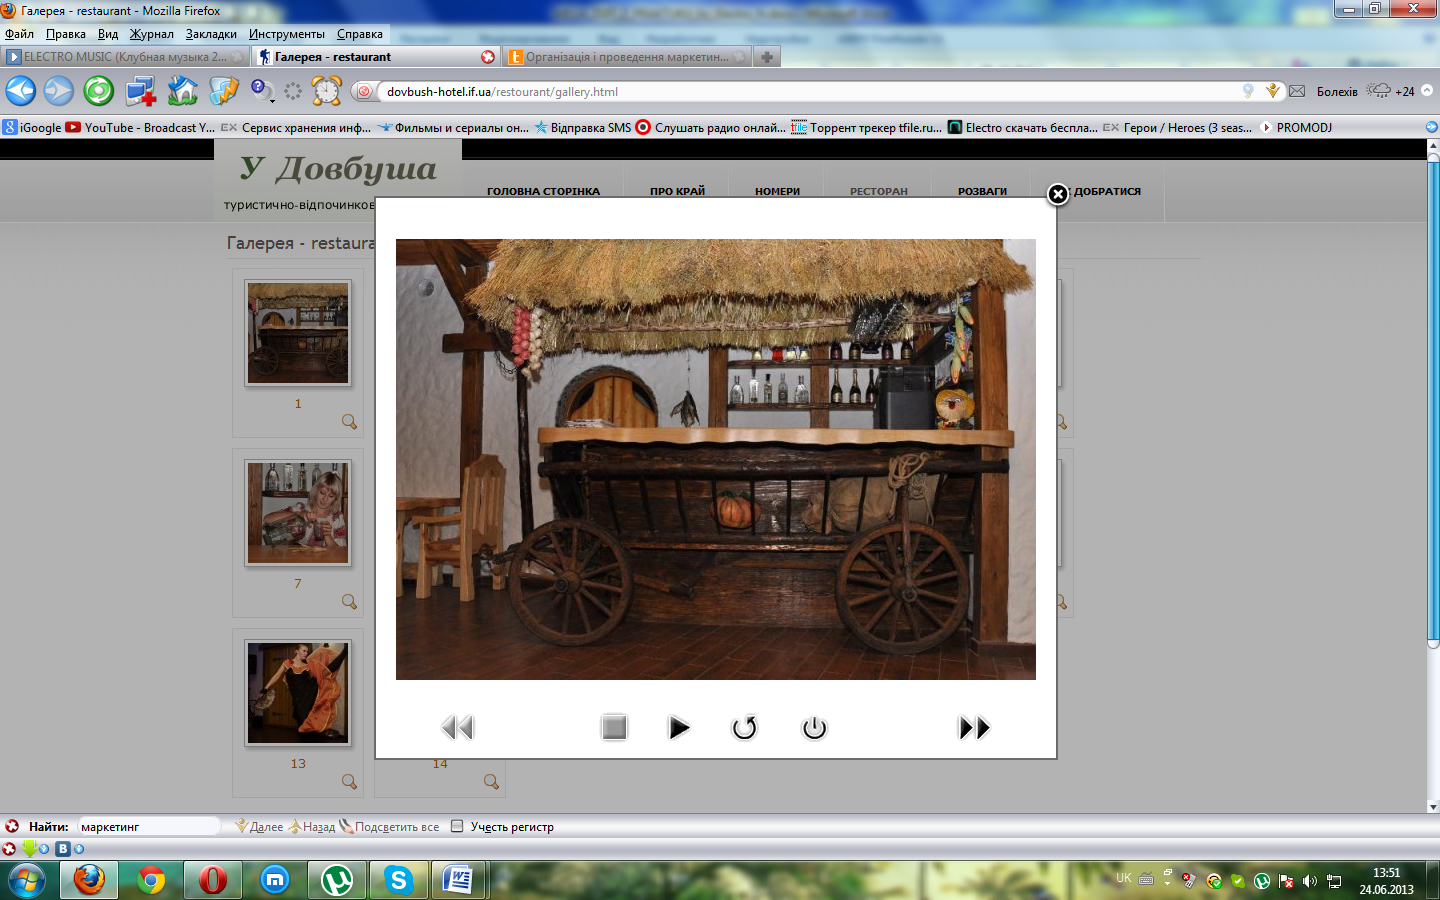This screenshot has height=900, width=1440.
Task: Open gallery thumbnail number 1
Action: pyautogui.click(x=298, y=333)
